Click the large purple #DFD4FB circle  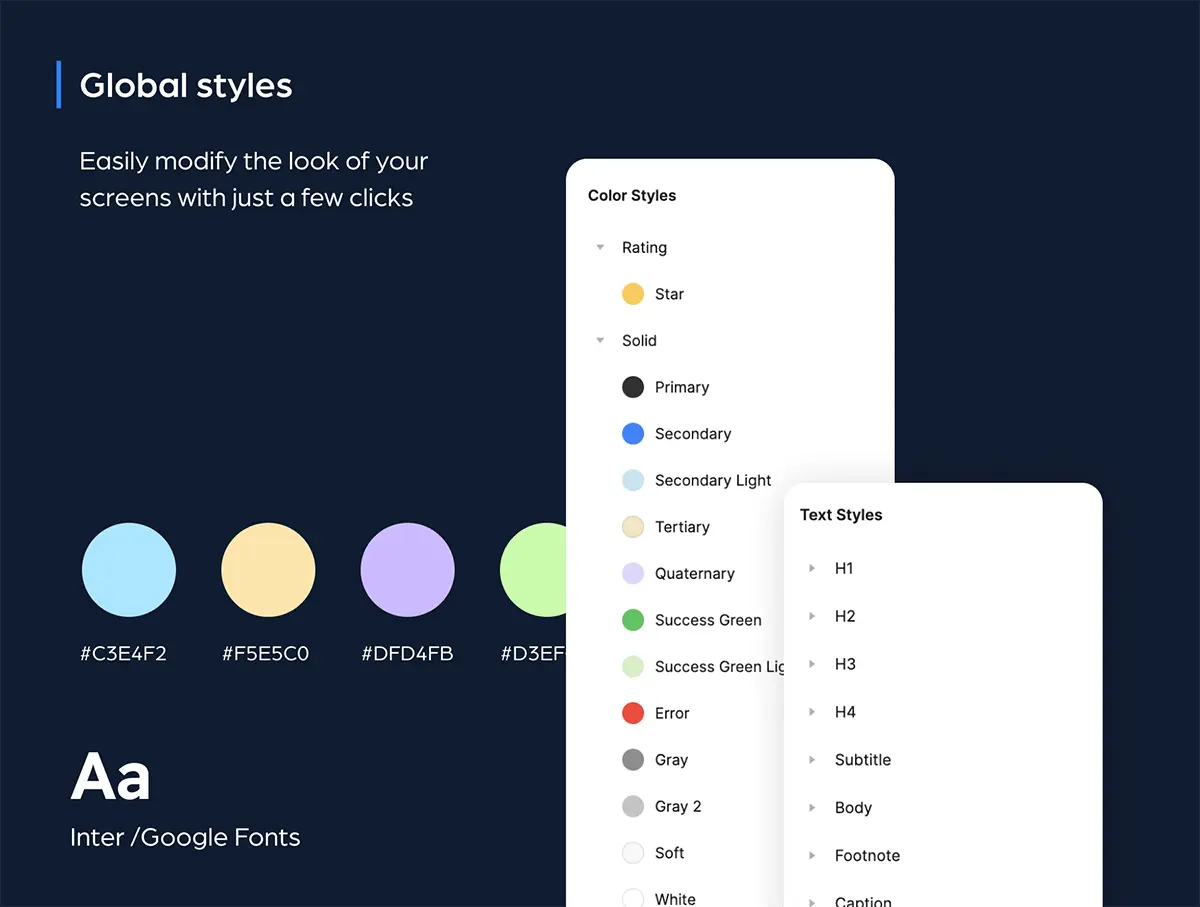[407, 570]
